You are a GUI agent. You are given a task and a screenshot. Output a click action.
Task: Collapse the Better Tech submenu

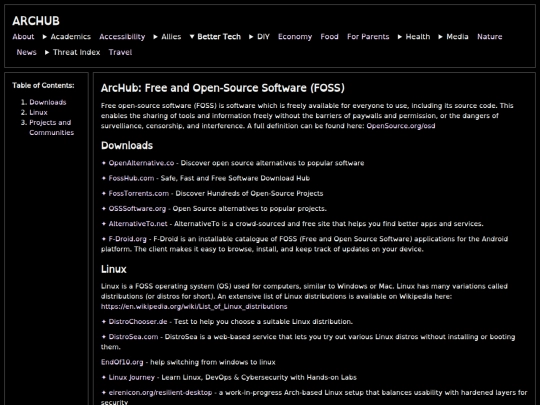click(215, 37)
